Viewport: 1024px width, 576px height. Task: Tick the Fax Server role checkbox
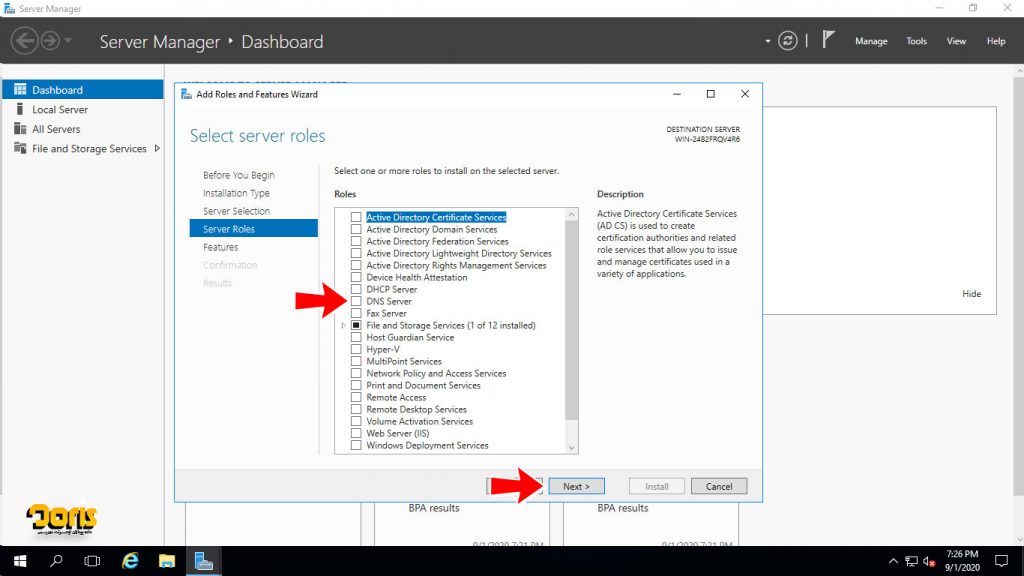point(356,313)
